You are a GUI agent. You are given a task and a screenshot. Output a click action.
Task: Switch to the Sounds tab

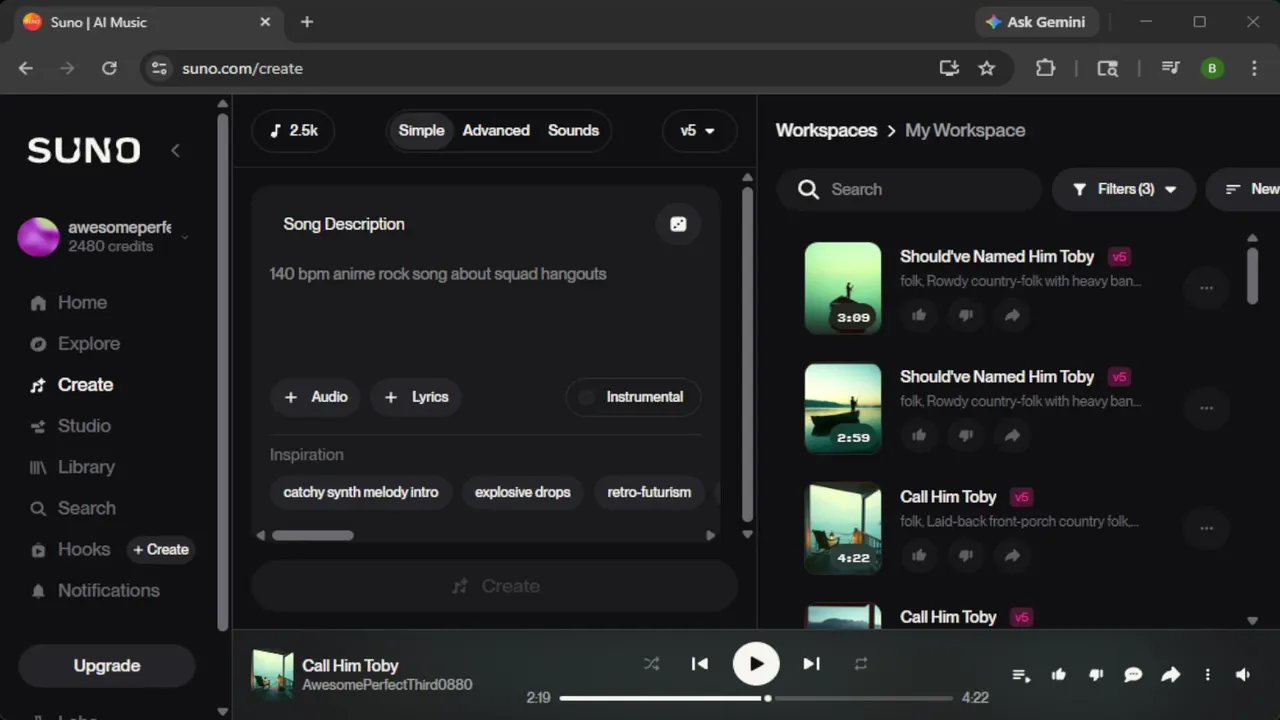point(573,131)
